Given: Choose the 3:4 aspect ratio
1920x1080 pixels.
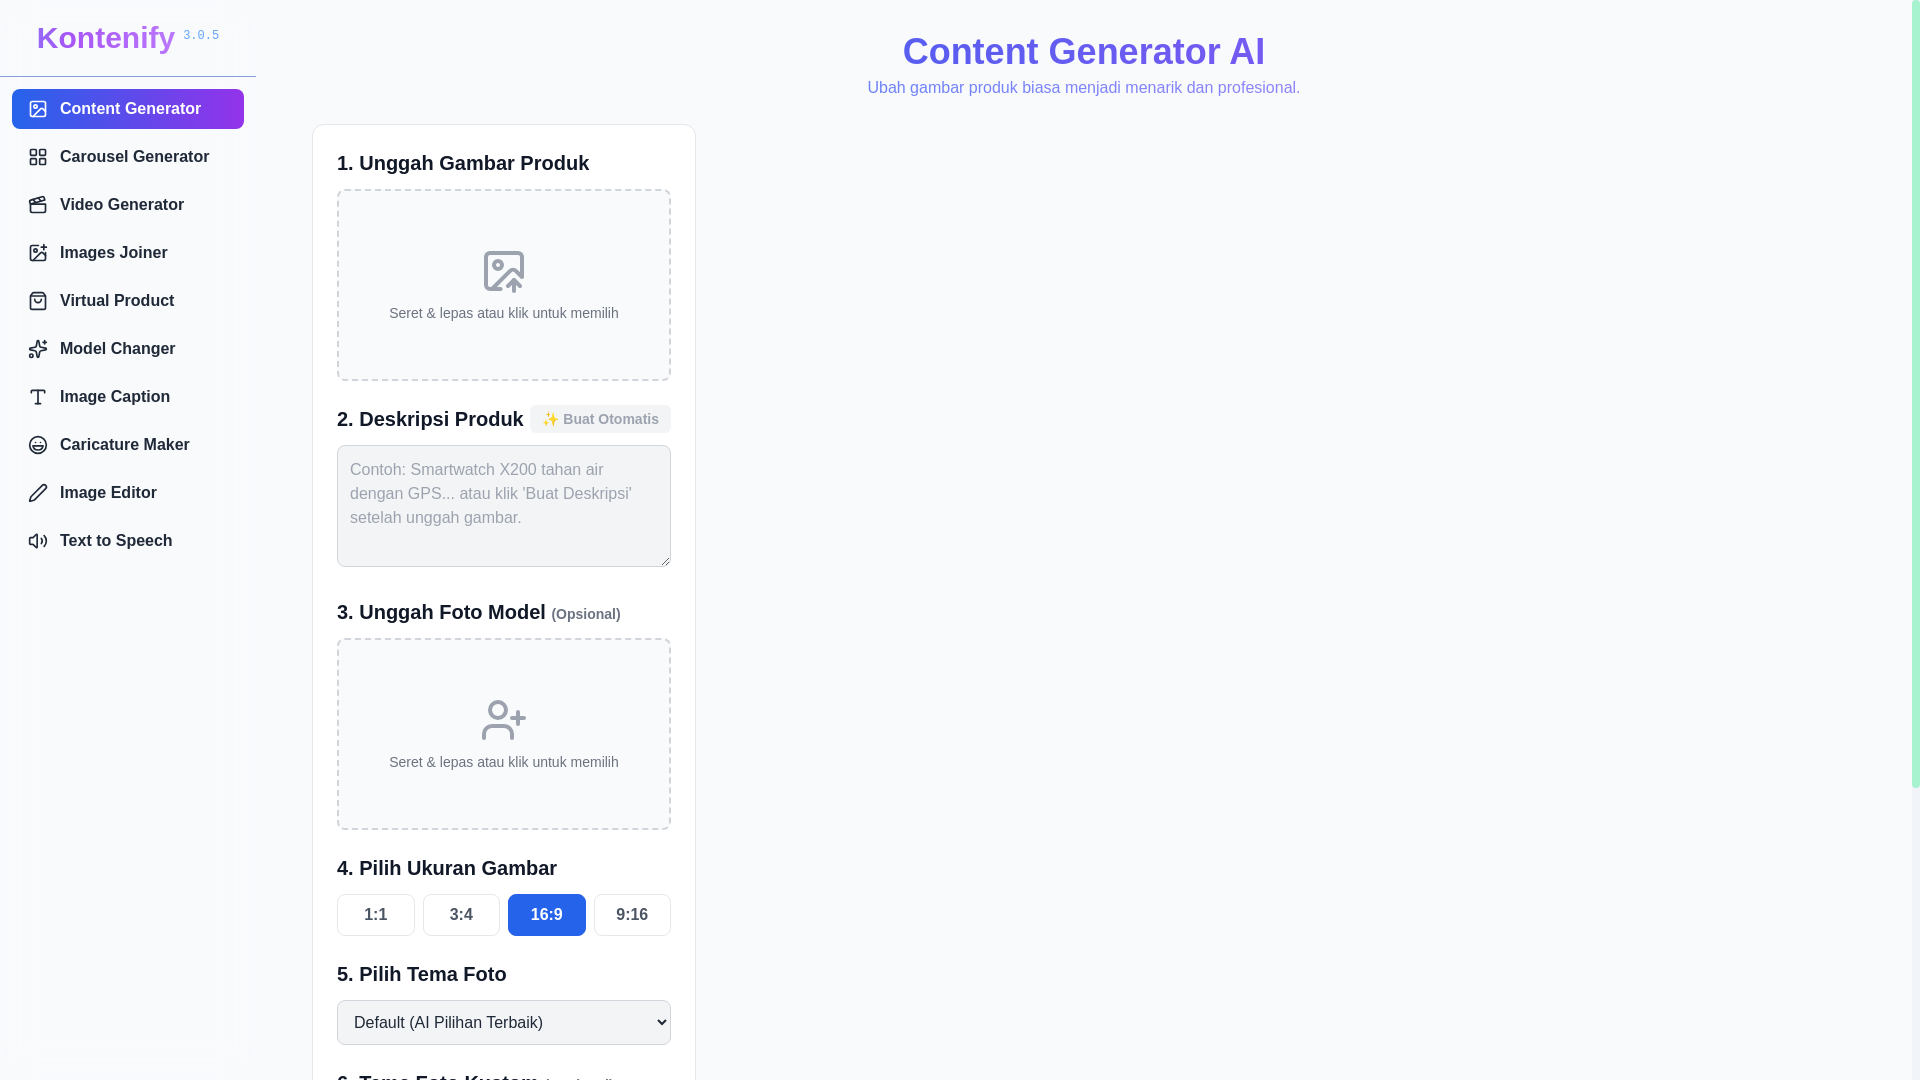Looking at the screenshot, I should pyautogui.click(x=461, y=915).
